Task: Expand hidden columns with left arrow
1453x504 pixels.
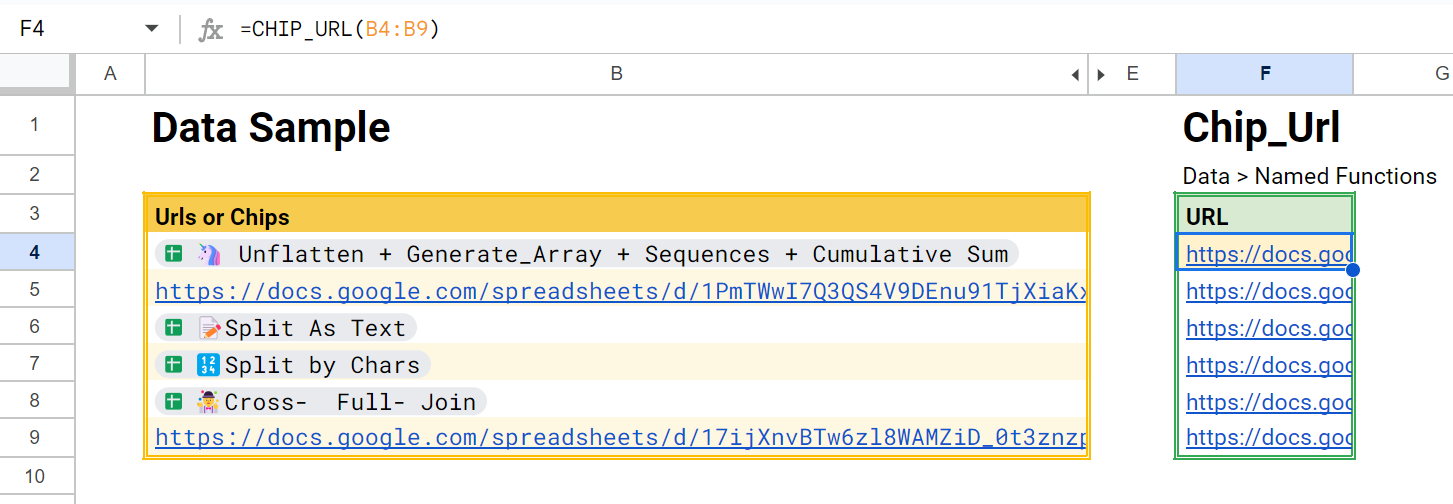Action: tap(1075, 74)
